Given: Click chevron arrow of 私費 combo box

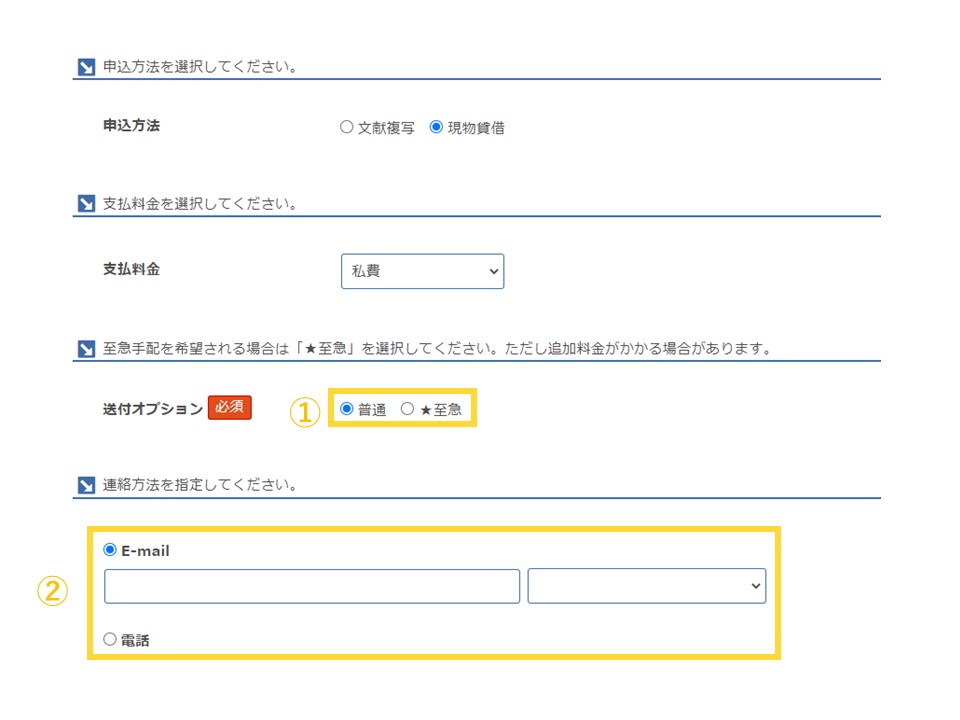Looking at the screenshot, I should point(493,271).
